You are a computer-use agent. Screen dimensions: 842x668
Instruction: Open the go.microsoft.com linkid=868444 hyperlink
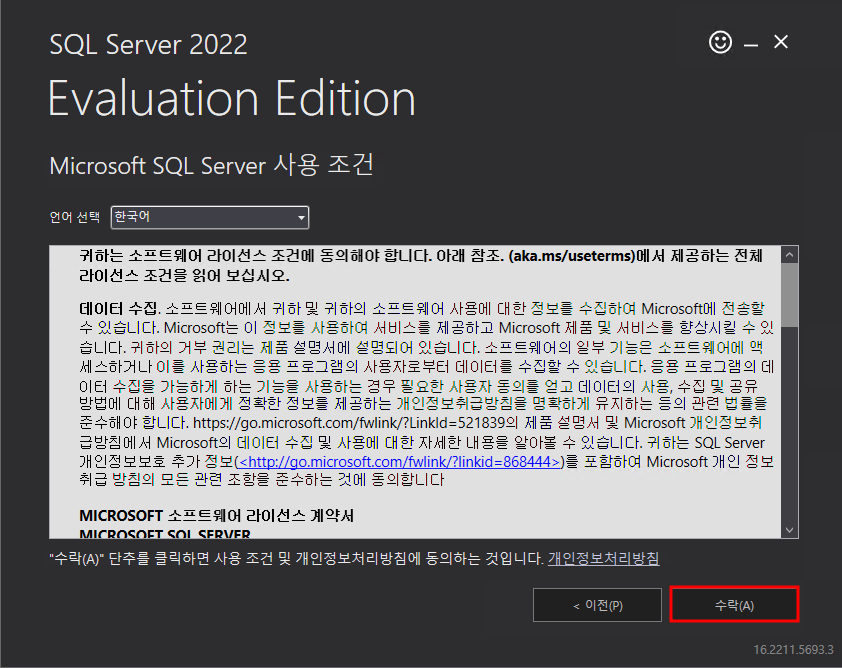[400, 462]
